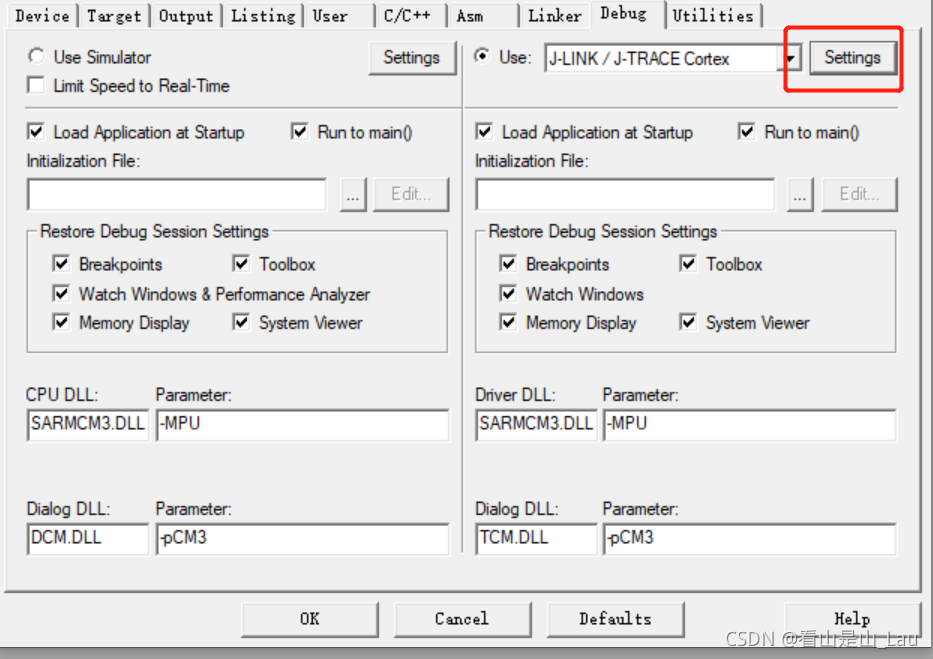Click the Dialog DLL field TCM.DLL

coord(536,538)
